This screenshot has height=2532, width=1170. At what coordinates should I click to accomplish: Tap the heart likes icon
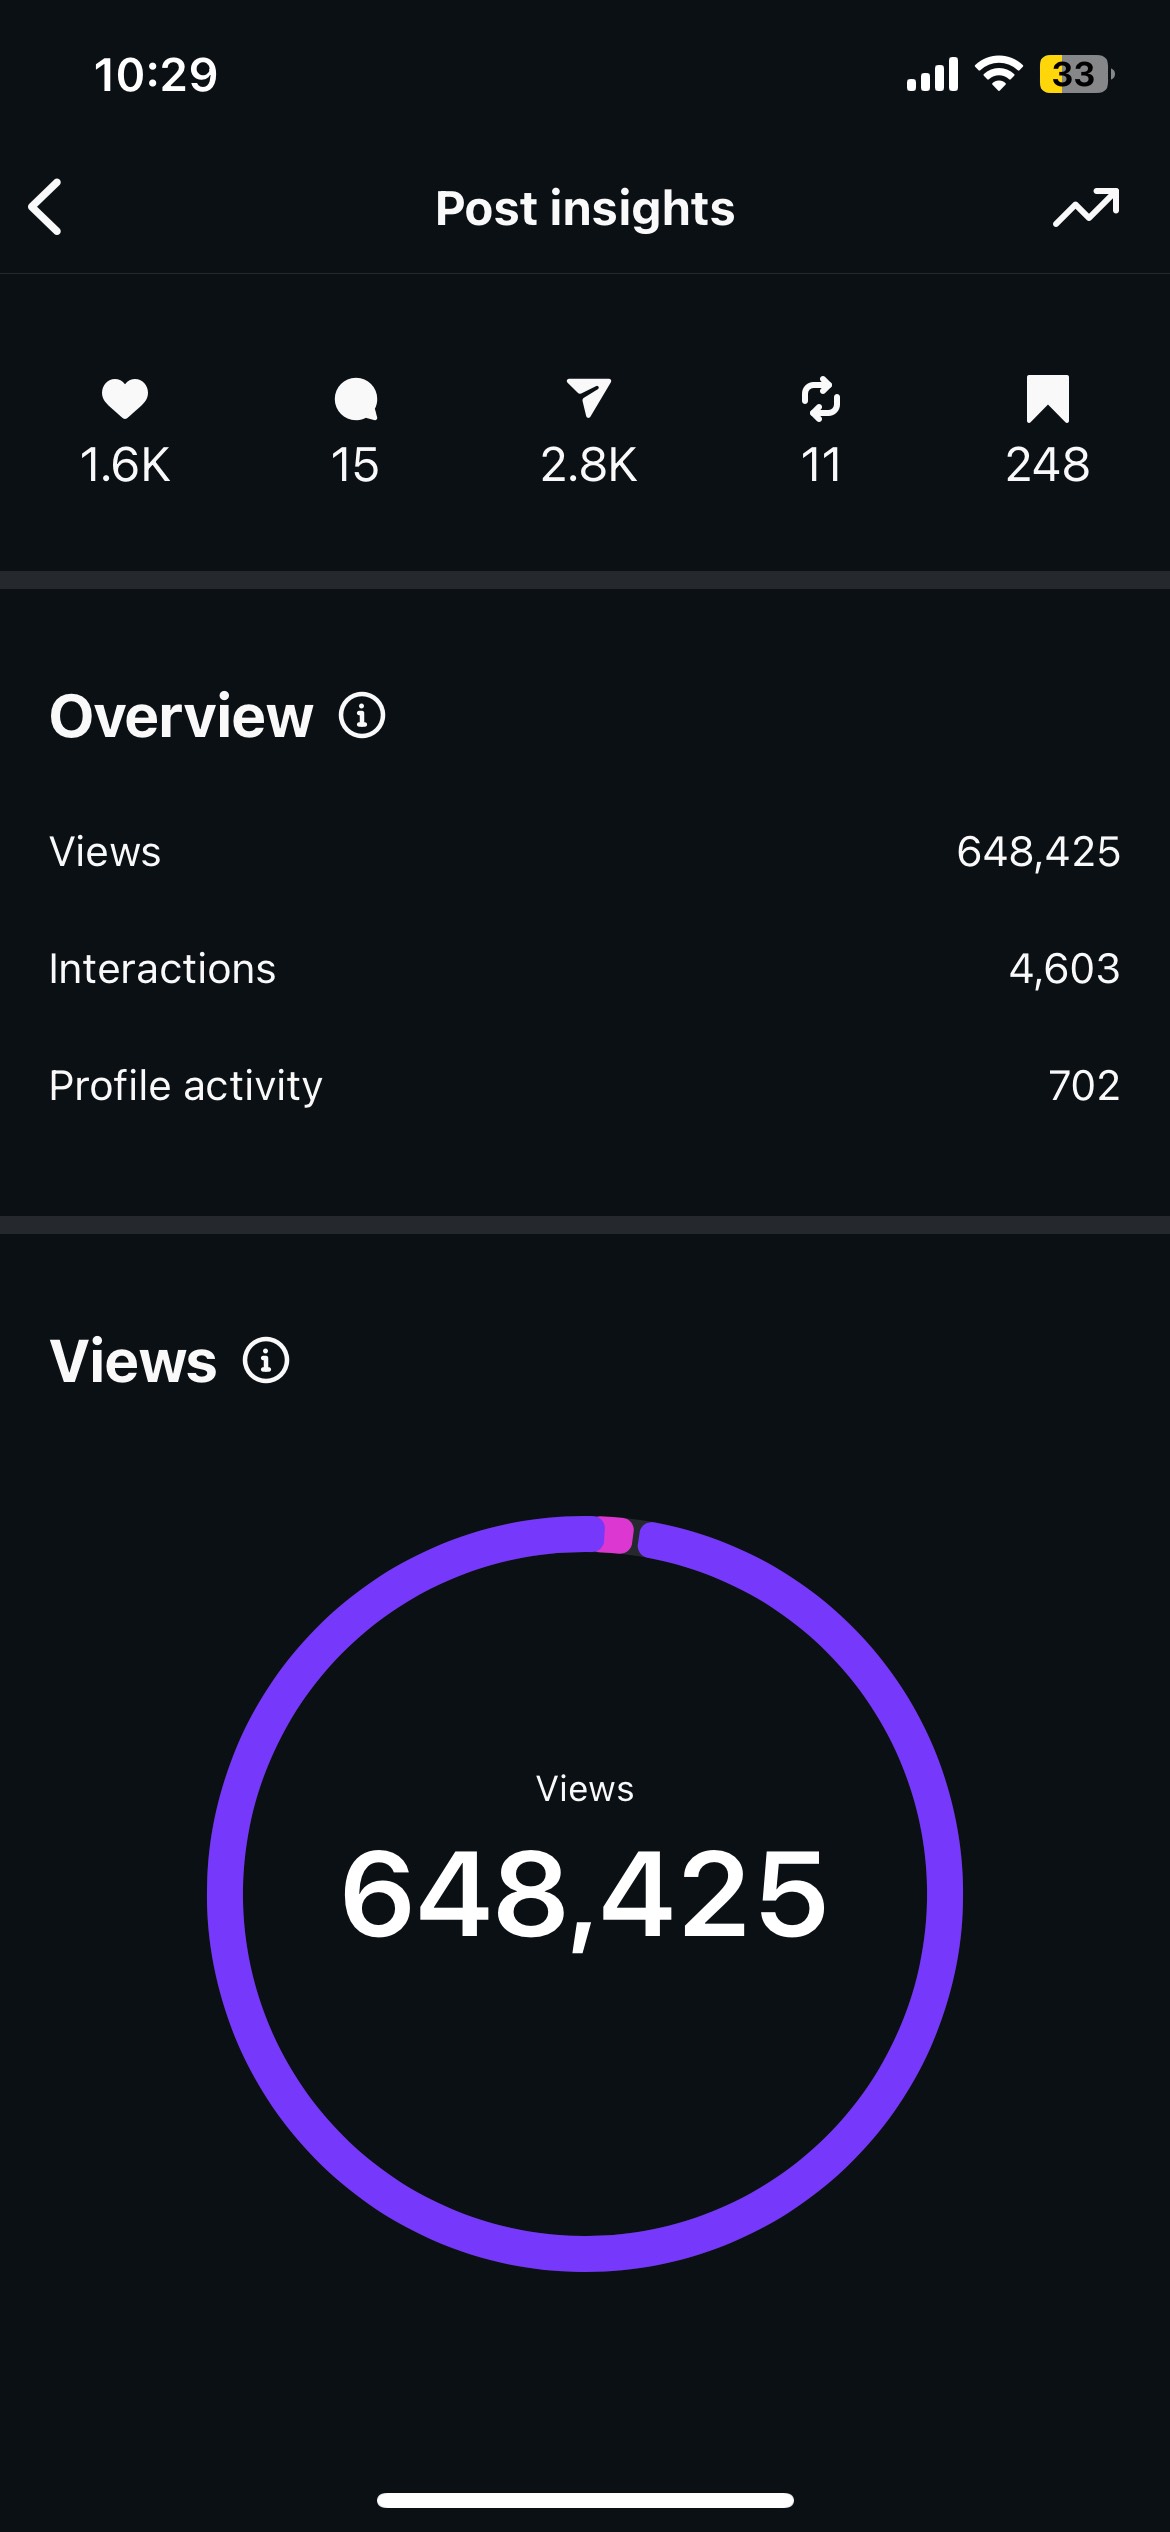[125, 399]
